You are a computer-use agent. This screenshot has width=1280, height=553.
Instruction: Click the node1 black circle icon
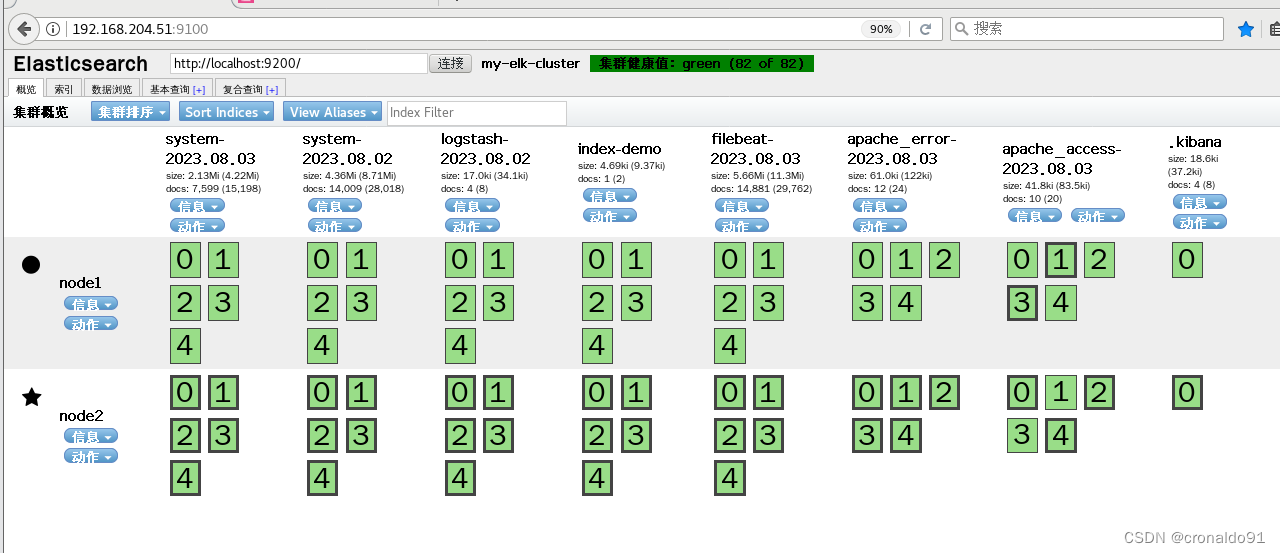[x=31, y=264]
